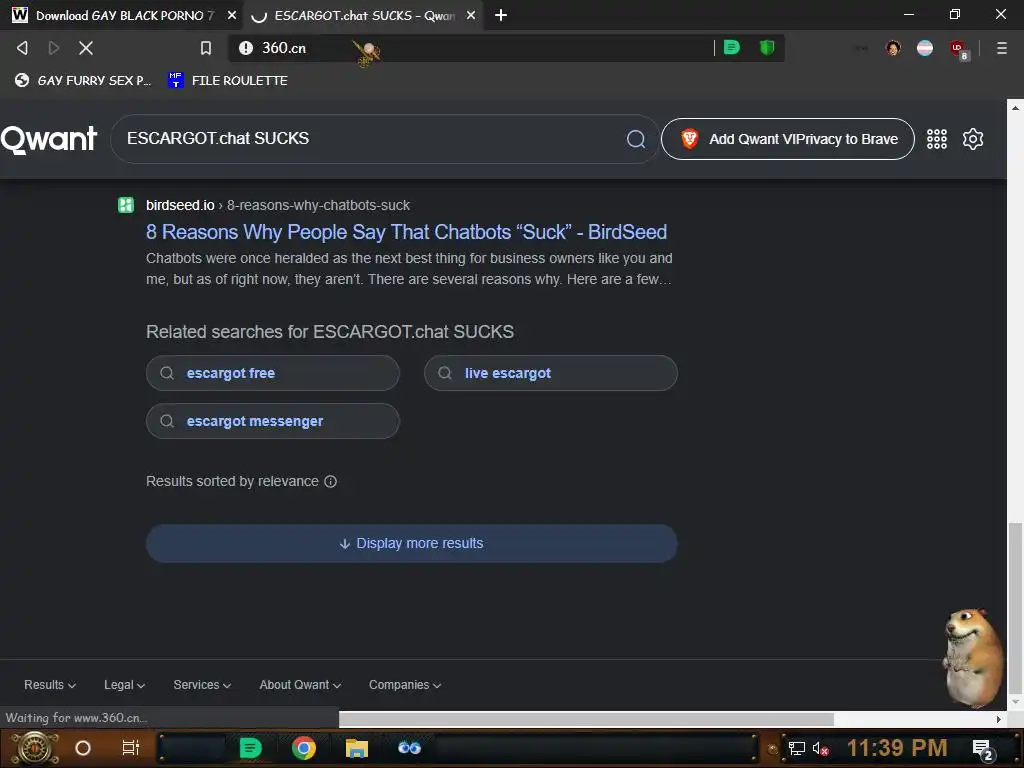1024x768 pixels.
Task: Open the green Brave shield icon
Action: click(767, 48)
